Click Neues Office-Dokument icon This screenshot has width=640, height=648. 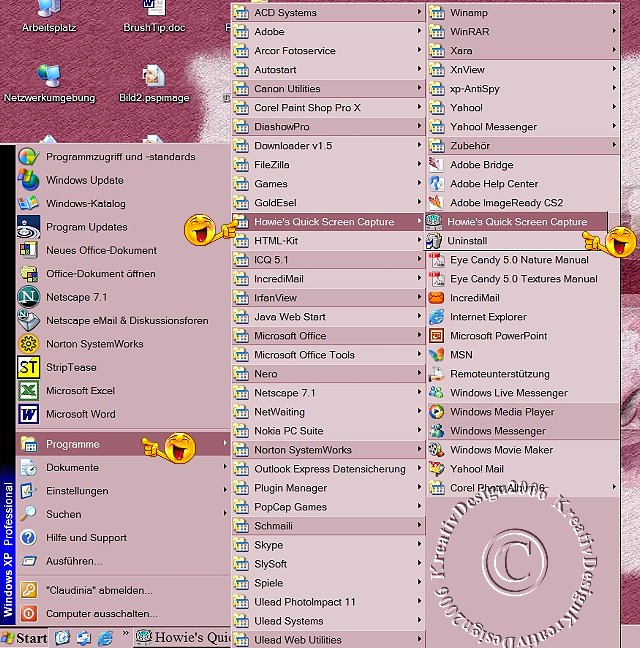(x=28, y=250)
